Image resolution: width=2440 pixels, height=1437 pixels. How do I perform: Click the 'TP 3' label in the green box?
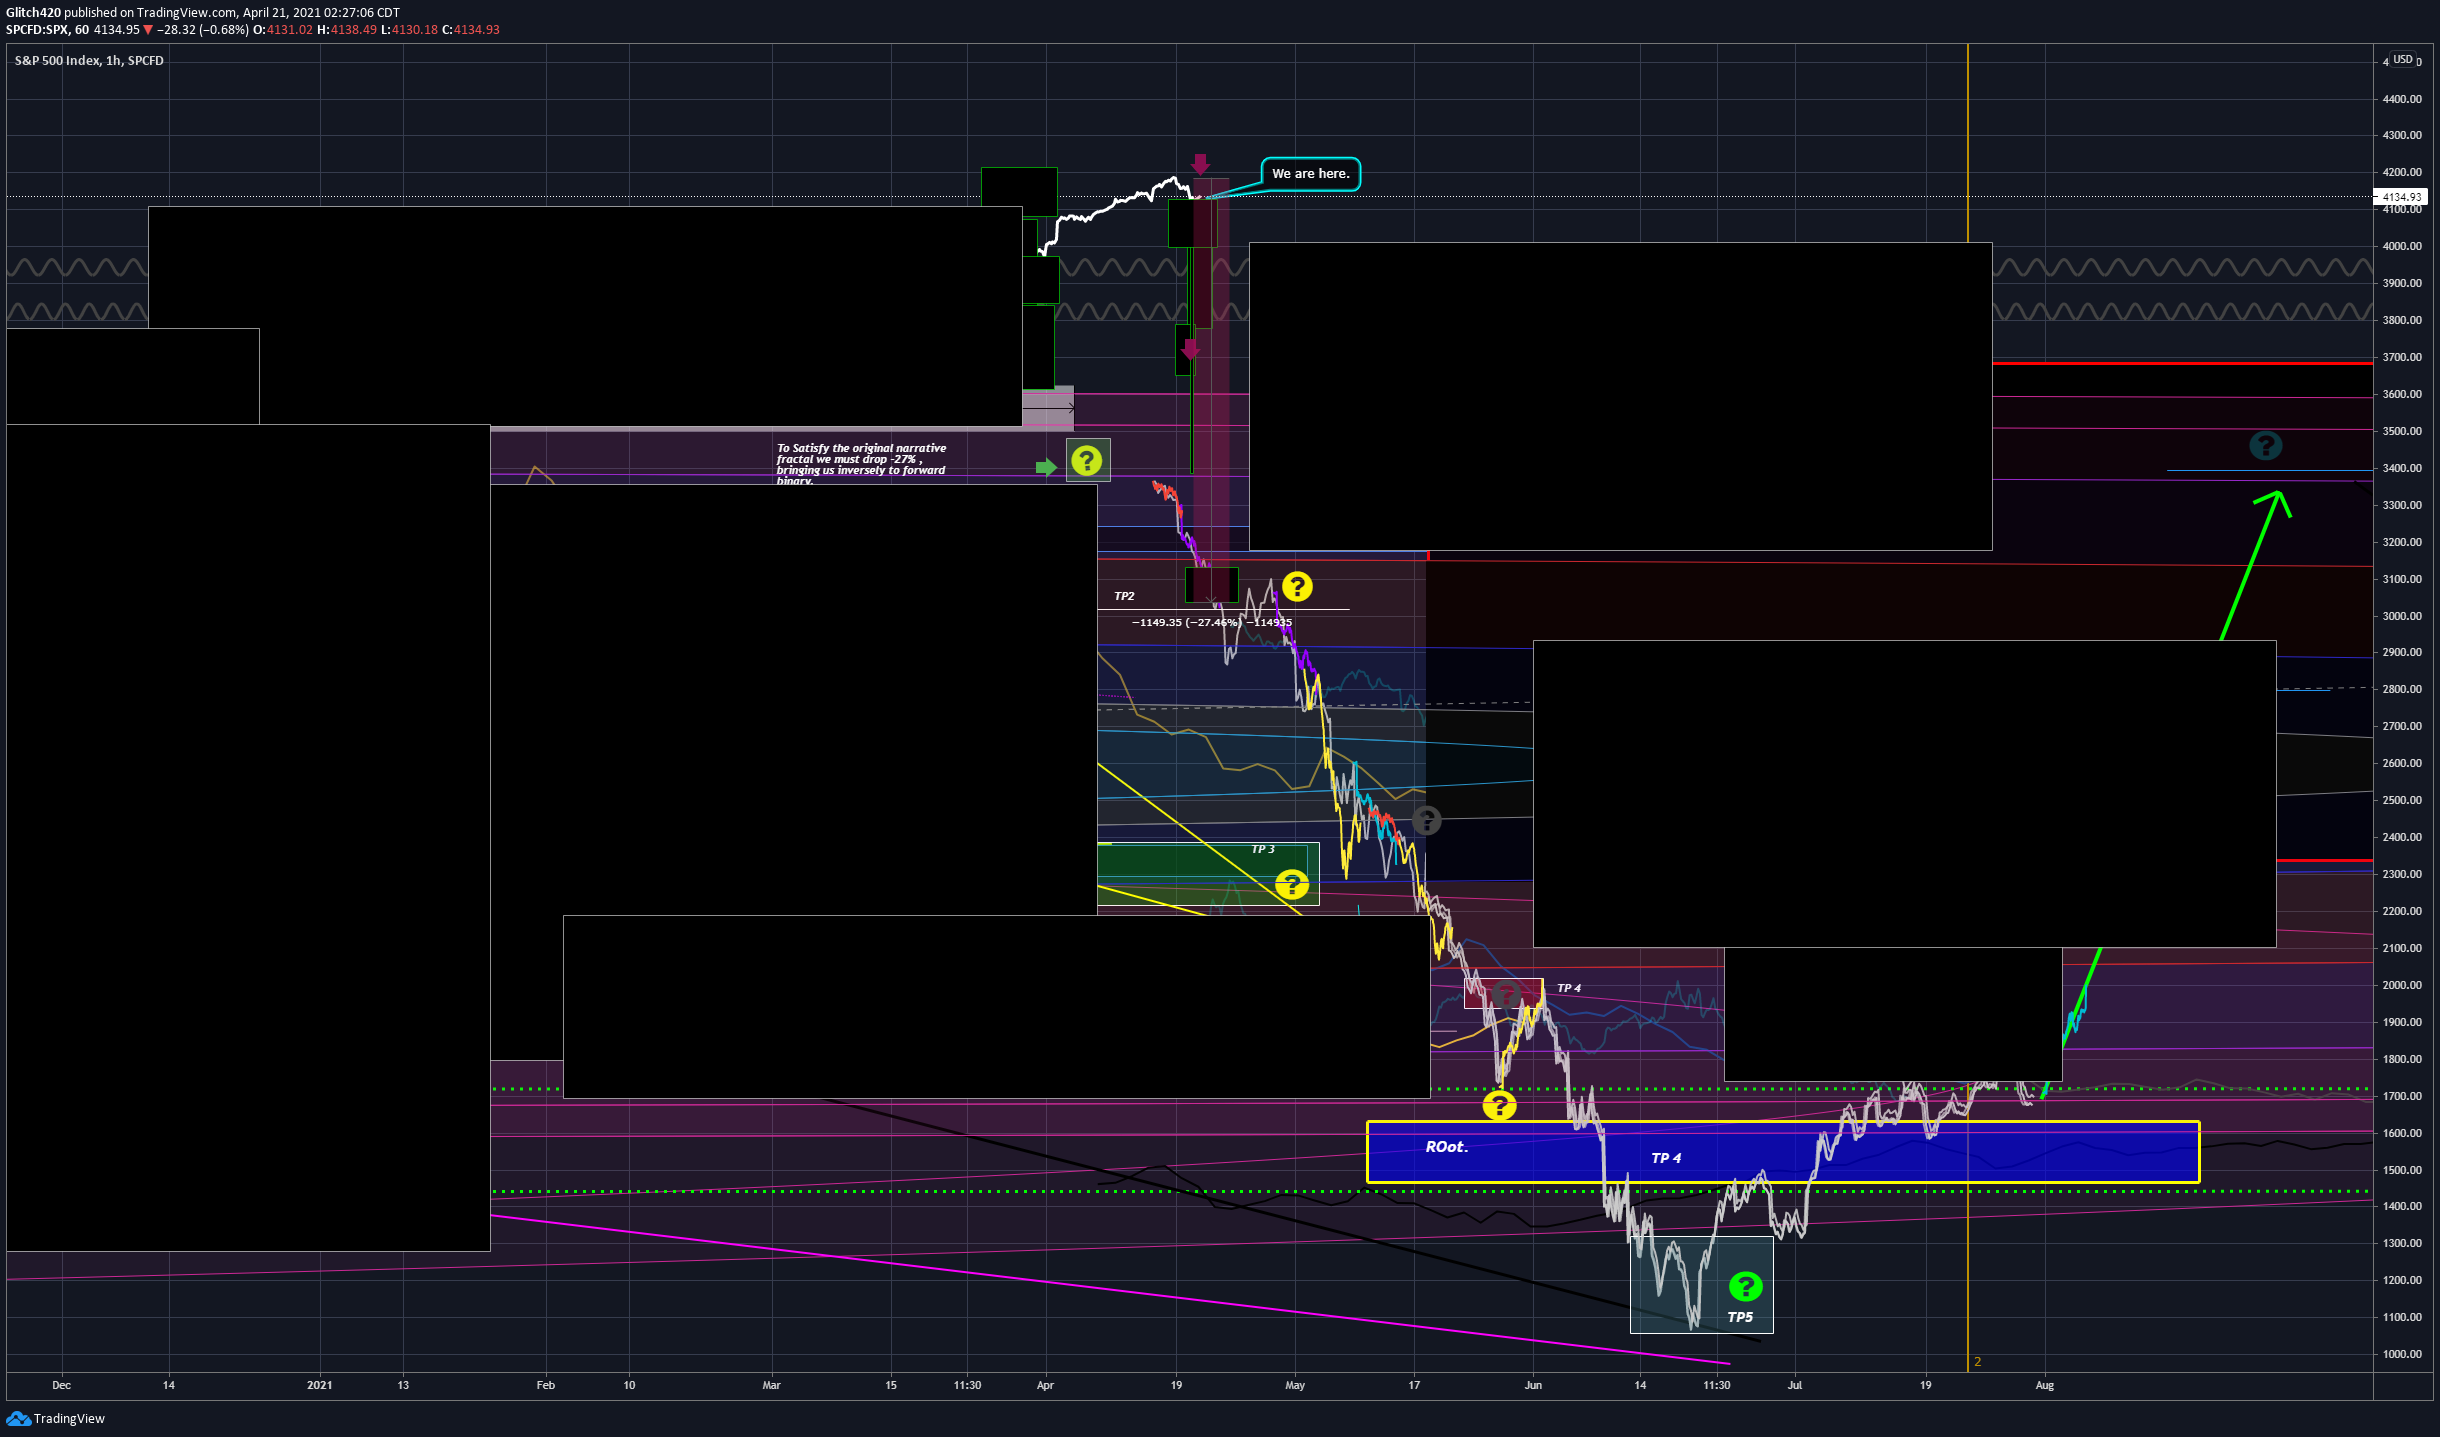click(x=1263, y=849)
